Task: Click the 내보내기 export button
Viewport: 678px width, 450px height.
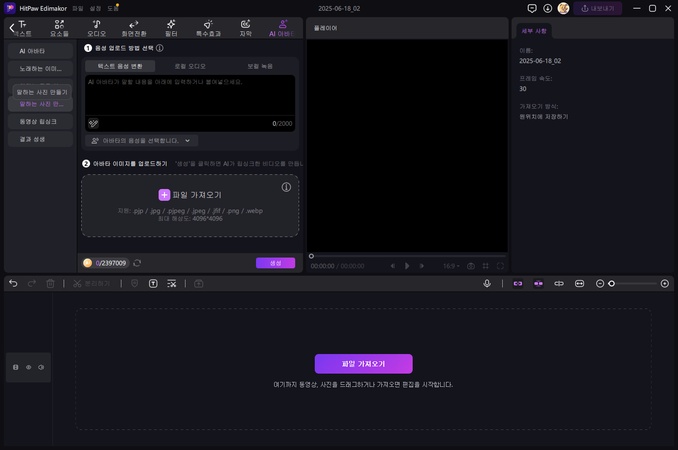Action: point(598,8)
